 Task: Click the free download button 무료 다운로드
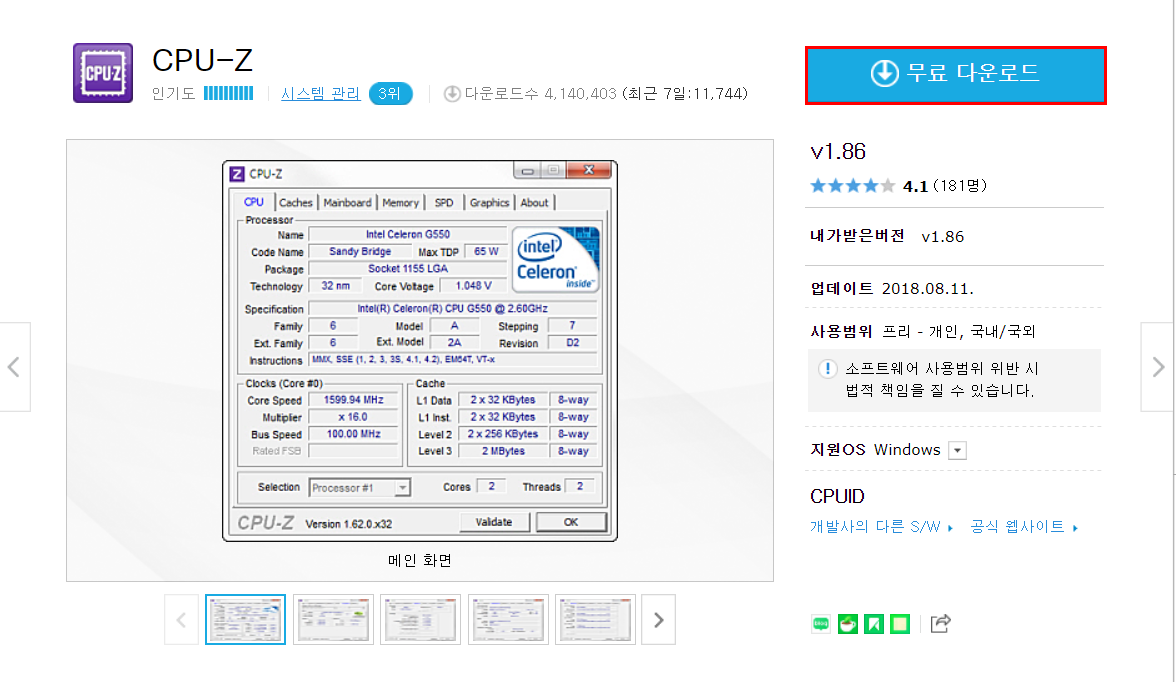pyautogui.click(x=956, y=75)
